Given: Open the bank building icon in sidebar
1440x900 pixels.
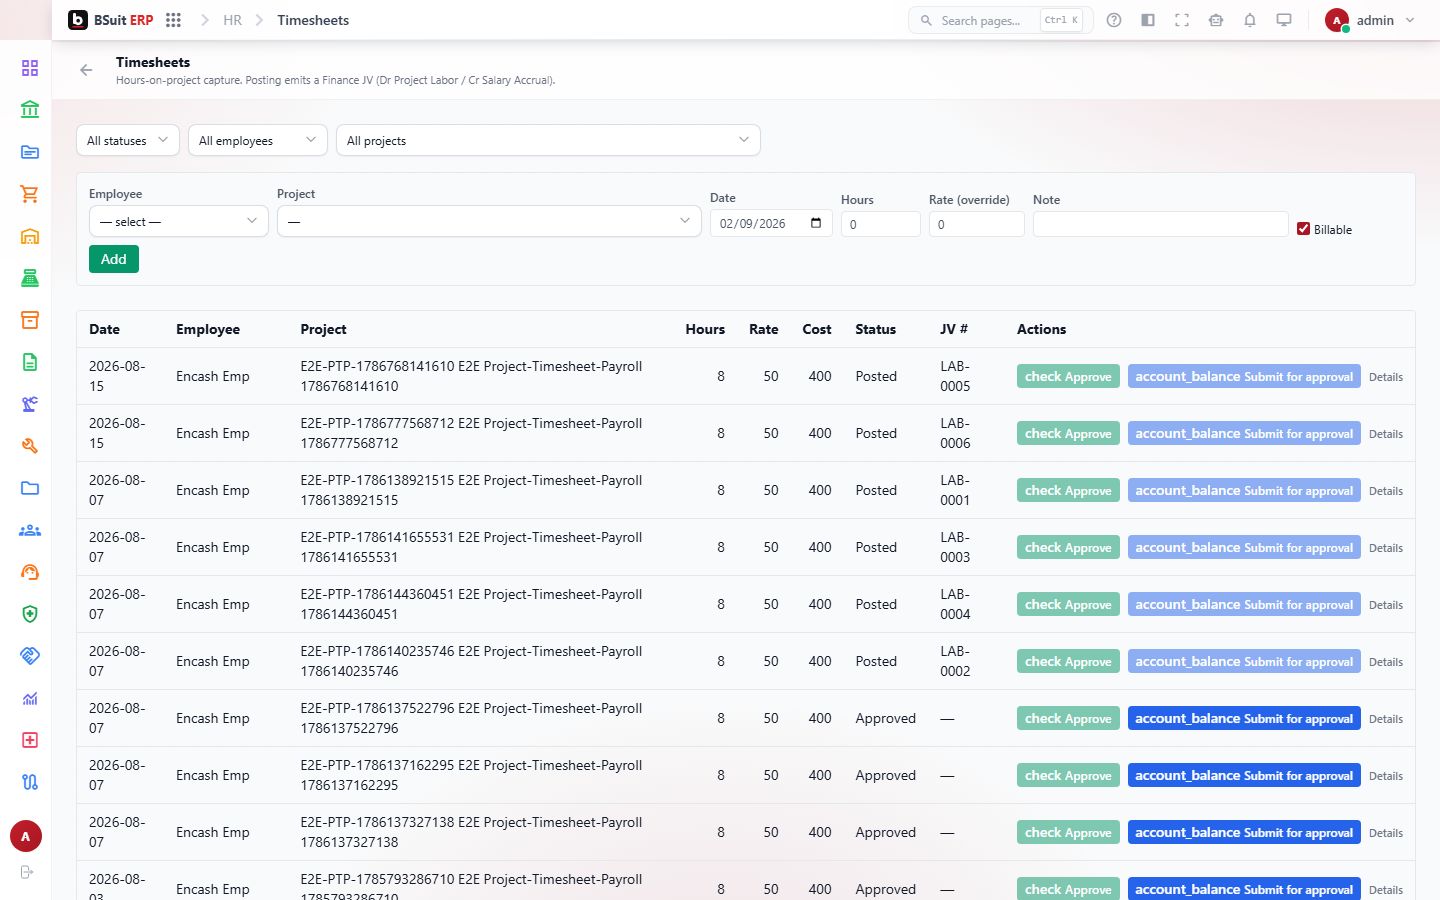Looking at the screenshot, I should 30,110.
